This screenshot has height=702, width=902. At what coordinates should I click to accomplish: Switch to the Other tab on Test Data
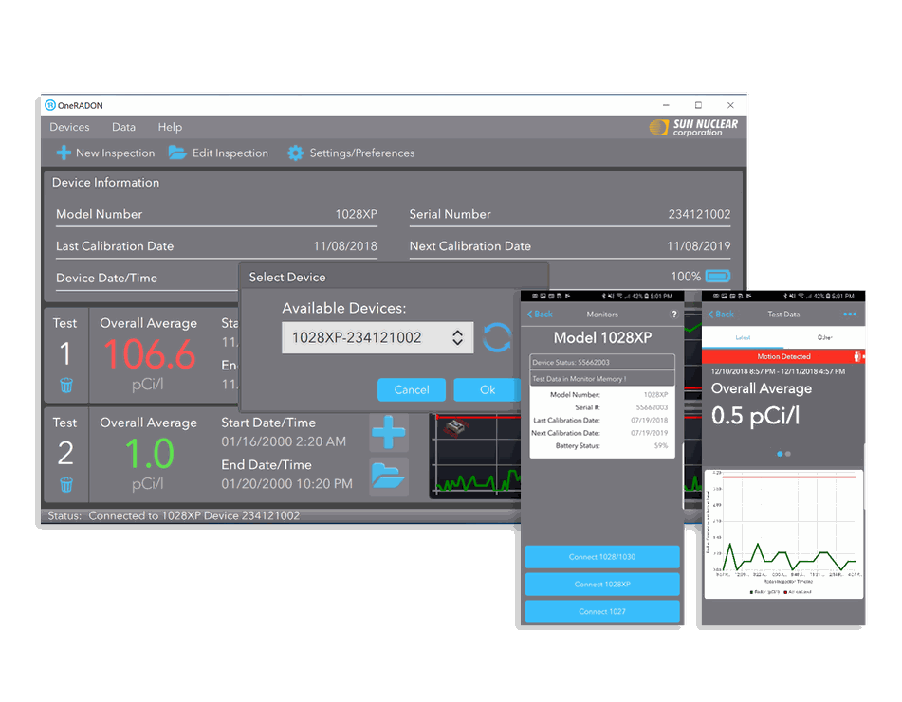coord(824,334)
